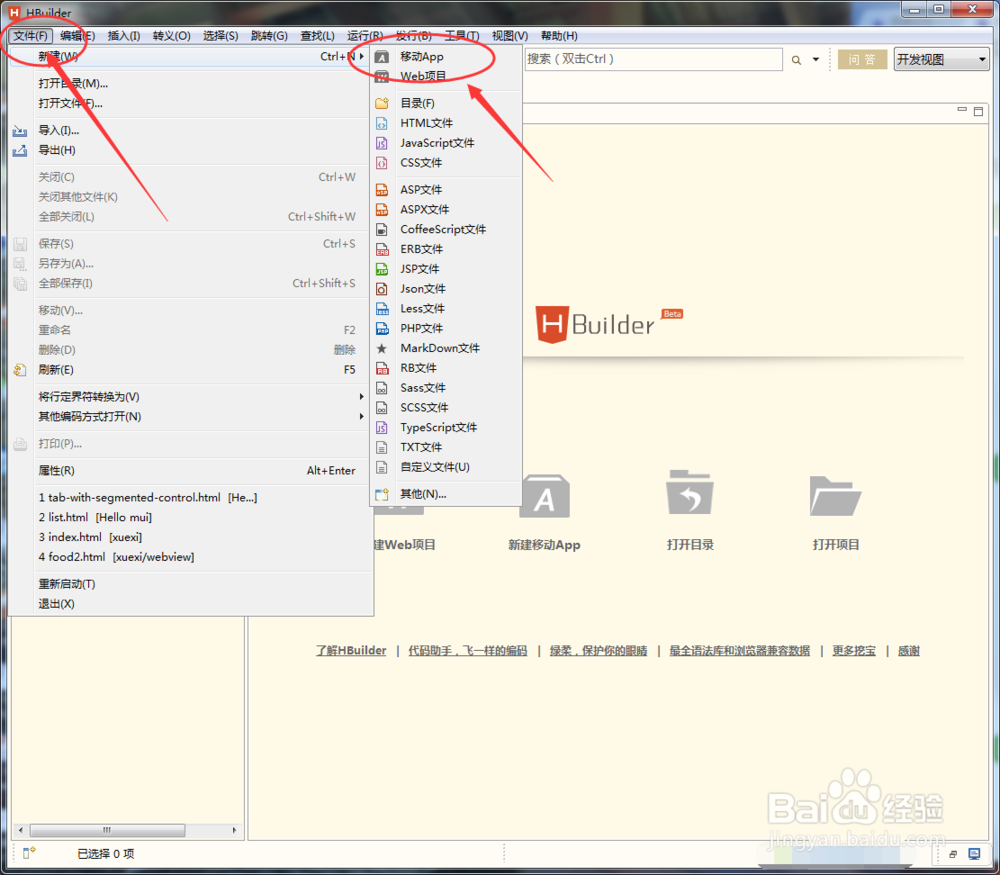Click the 打开目录 large folder icon

pyautogui.click(x=689, y=493)
